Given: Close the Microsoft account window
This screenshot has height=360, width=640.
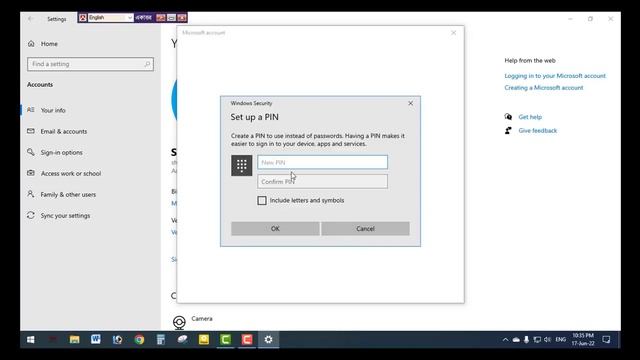Looking at the screenshot, I should click(x=453, y=33).
